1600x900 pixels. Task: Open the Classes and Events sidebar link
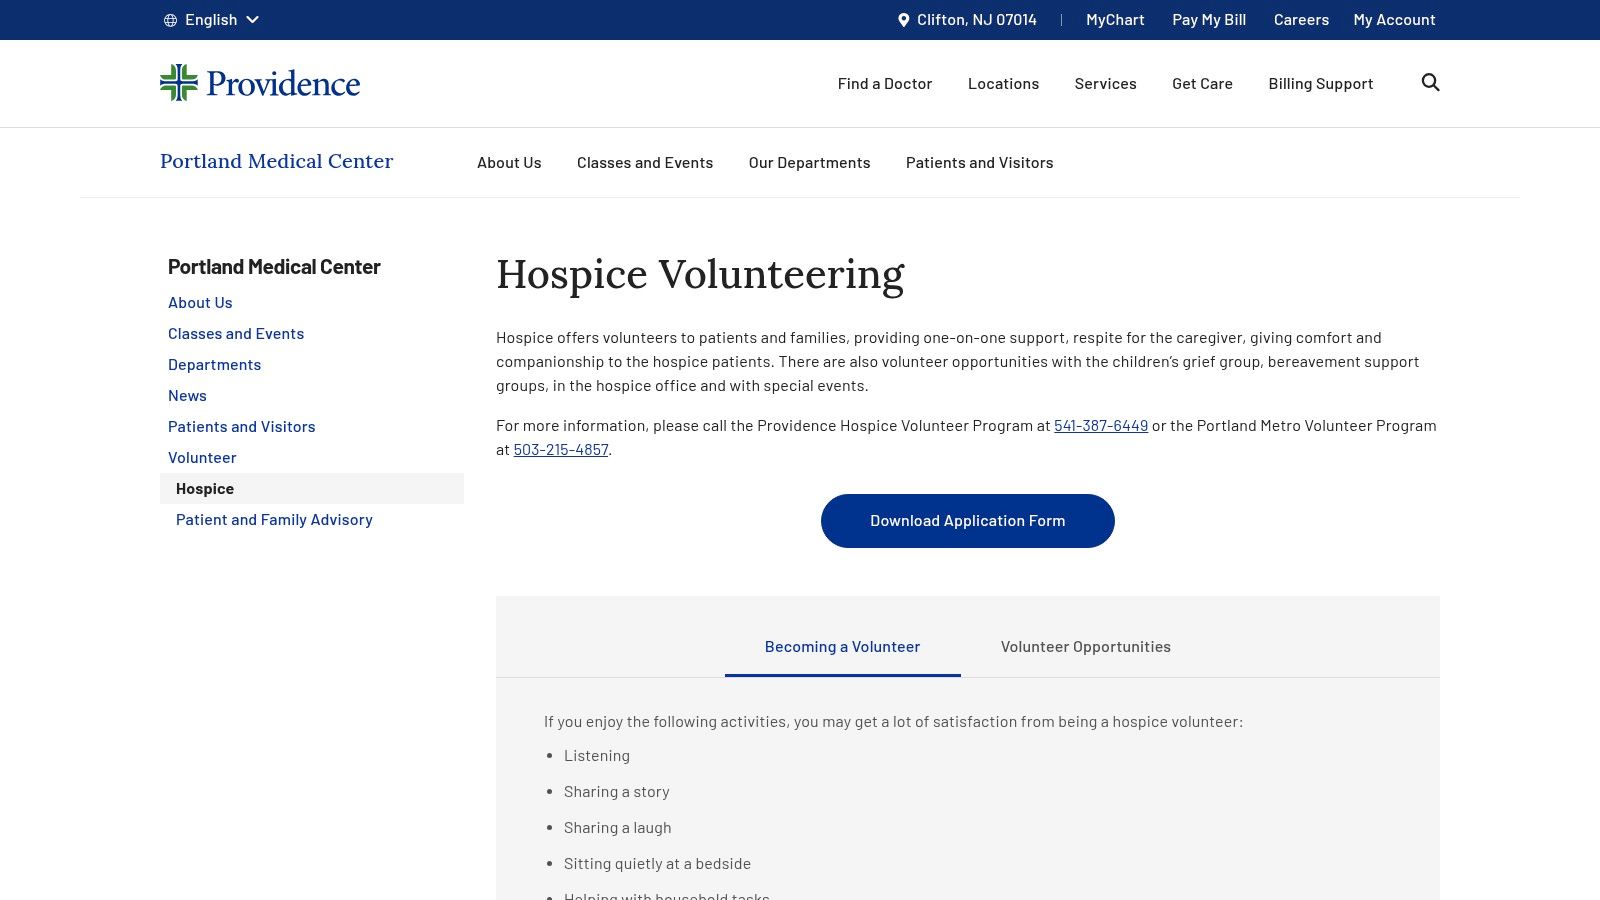(236, 333)
